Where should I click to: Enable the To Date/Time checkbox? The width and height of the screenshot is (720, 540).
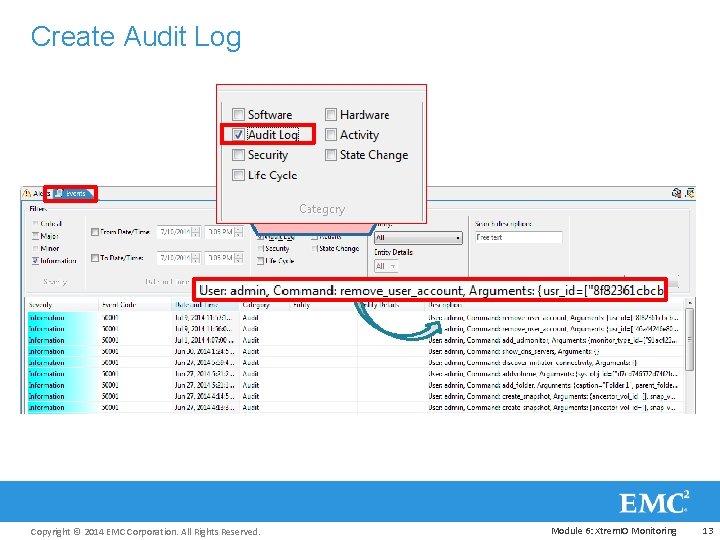[95, 258]
